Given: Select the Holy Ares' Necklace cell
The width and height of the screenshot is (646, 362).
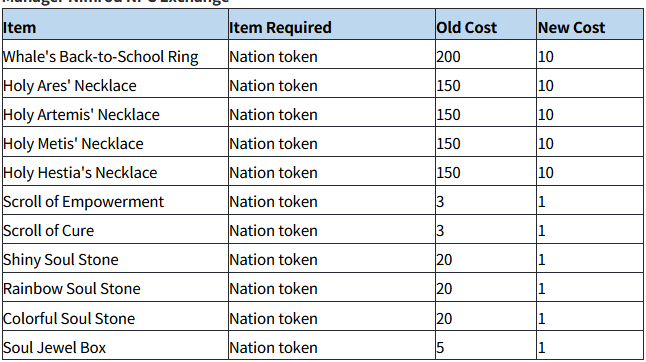Looking at the screenshot, I should [115, 83].
